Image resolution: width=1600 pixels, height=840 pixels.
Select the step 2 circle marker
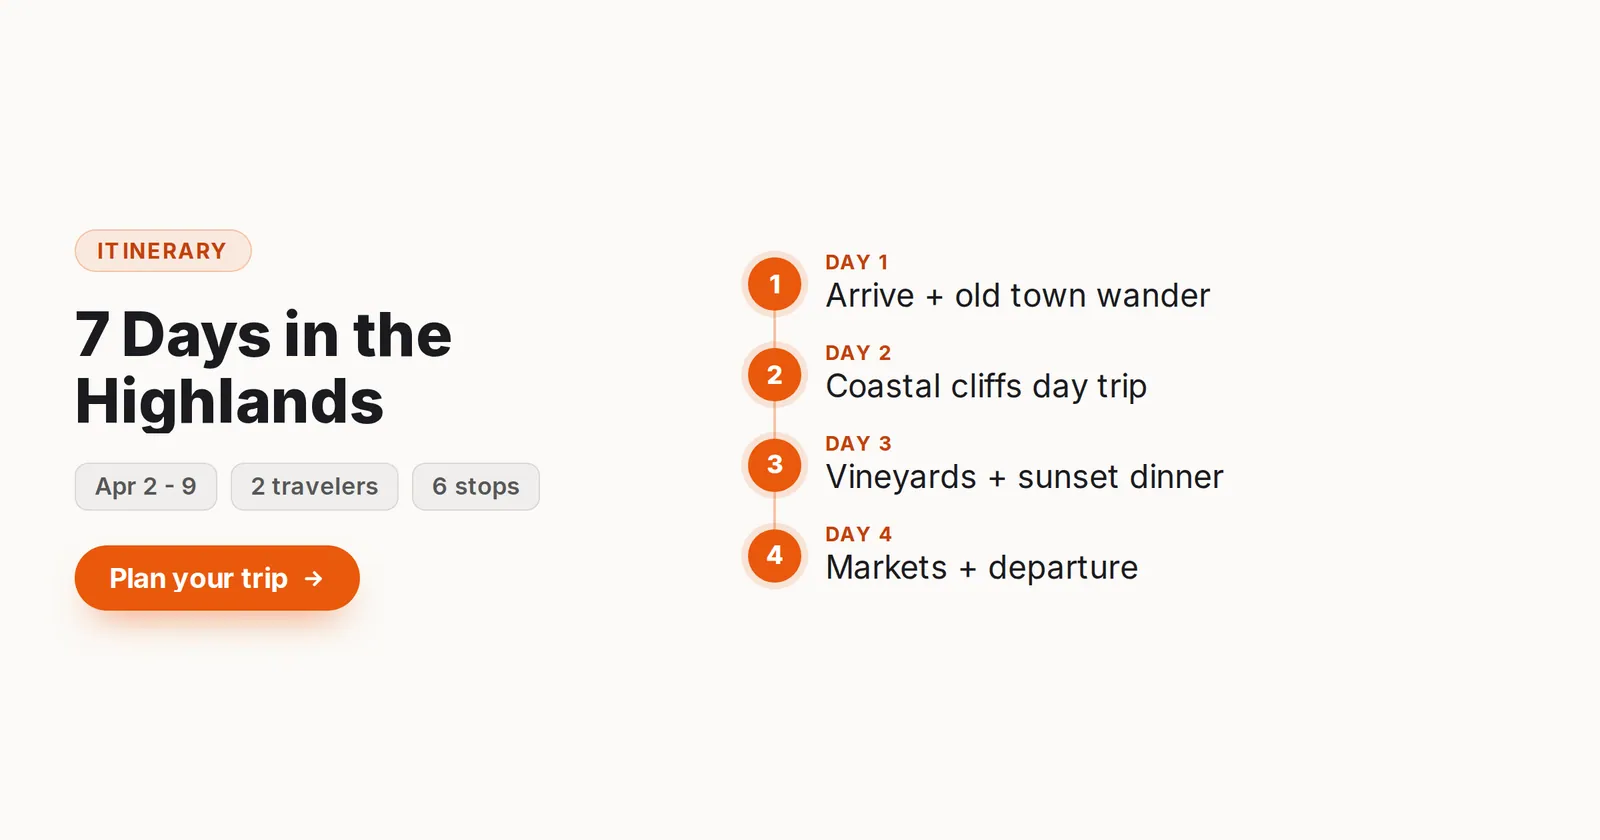[775, 375]
